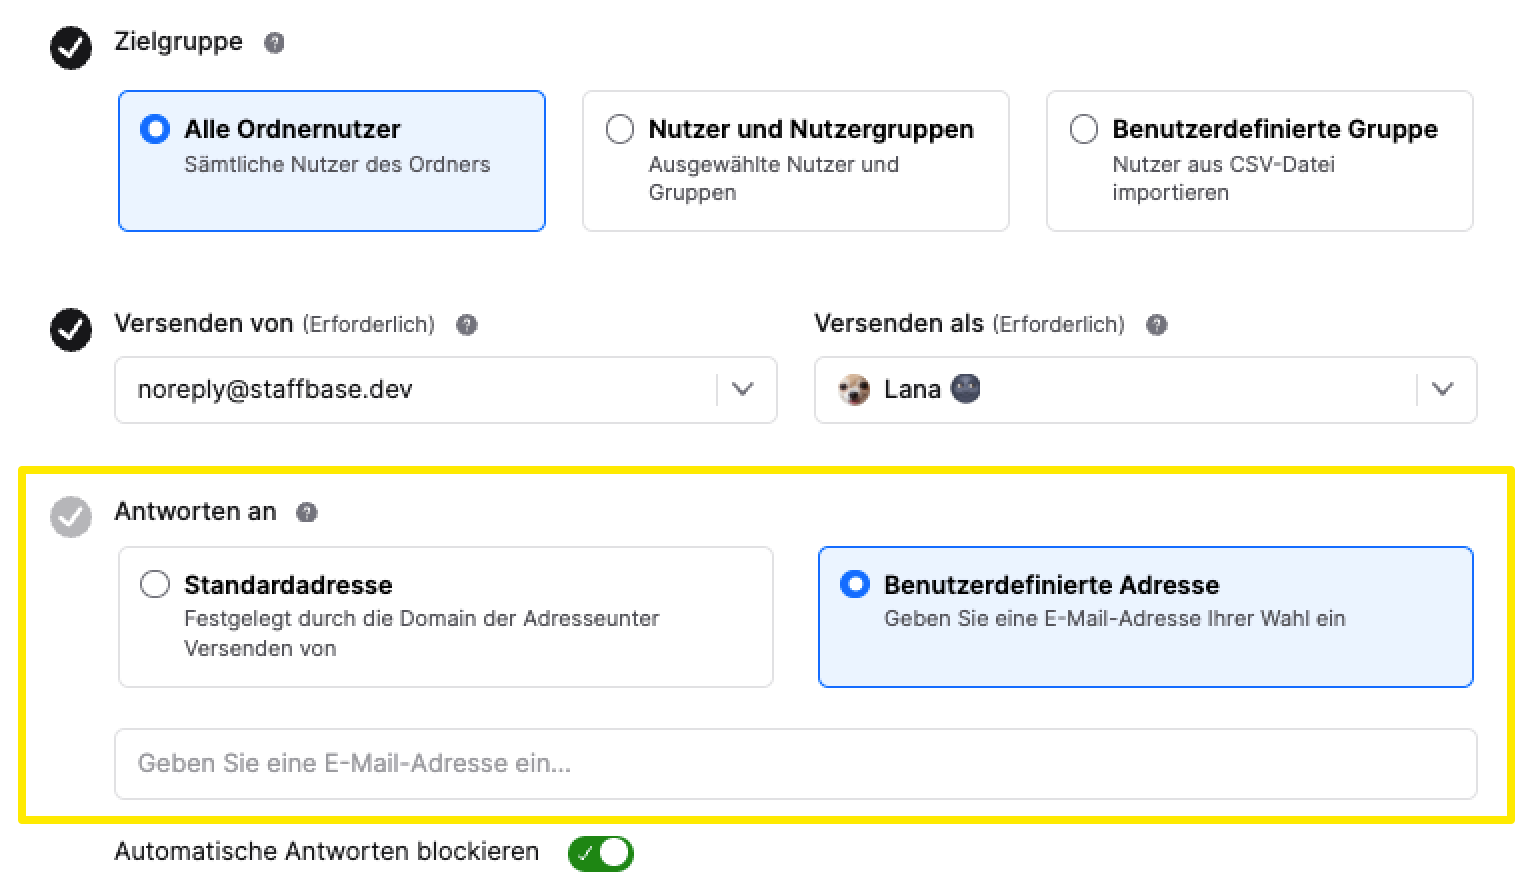1534x894 pixels.
Task: Click the Geben Sie eine E-Mail-Adresse Ihrer Wahl description
Action: 1114,618
